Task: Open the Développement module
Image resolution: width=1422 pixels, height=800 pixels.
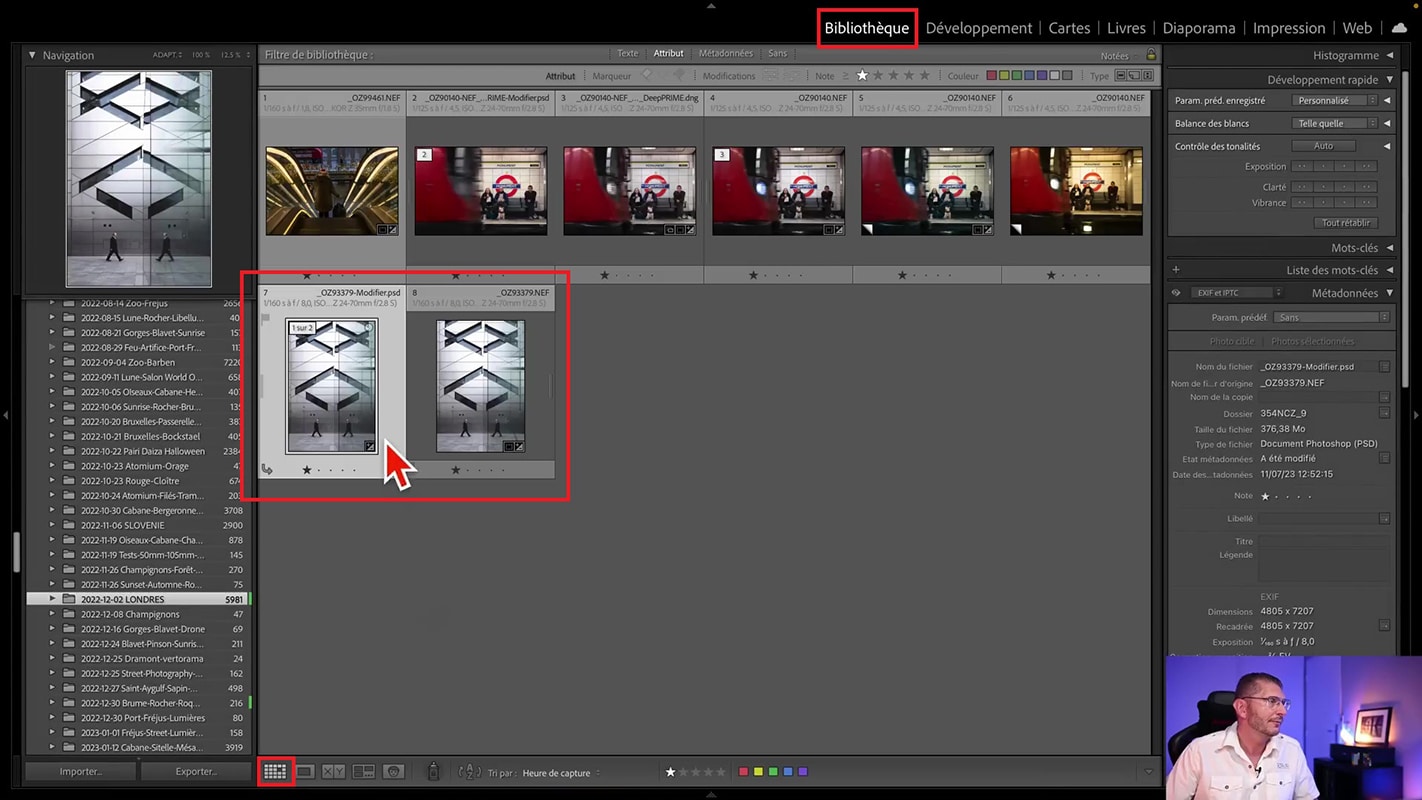Action: tap(979, 28)
